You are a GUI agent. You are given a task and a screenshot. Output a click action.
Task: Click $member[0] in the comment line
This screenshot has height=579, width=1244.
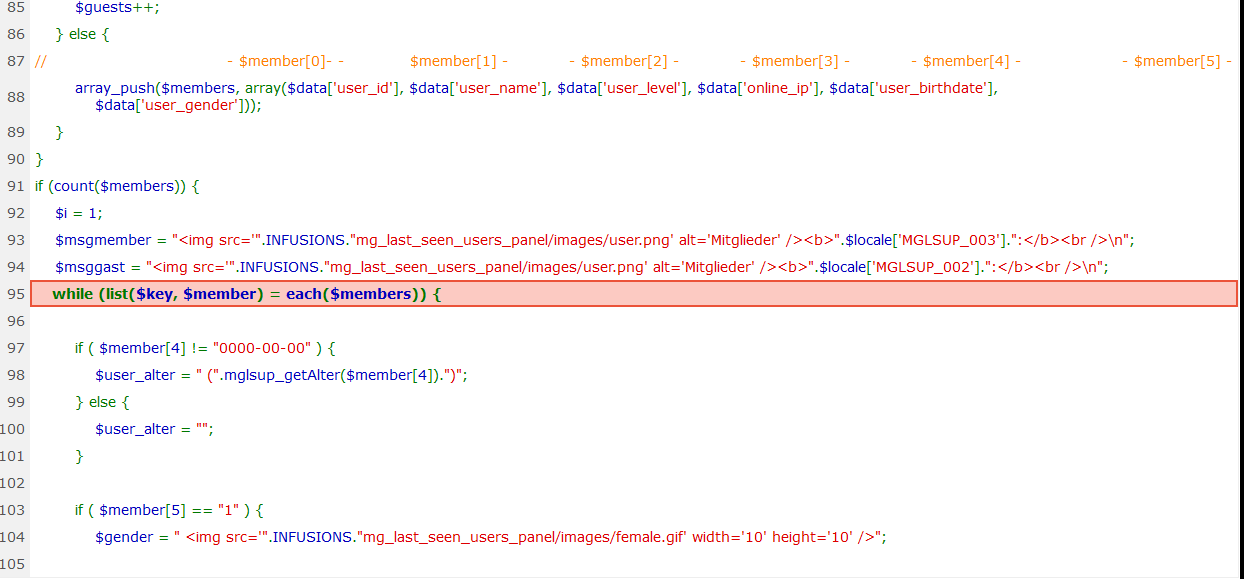pos(282,61)
